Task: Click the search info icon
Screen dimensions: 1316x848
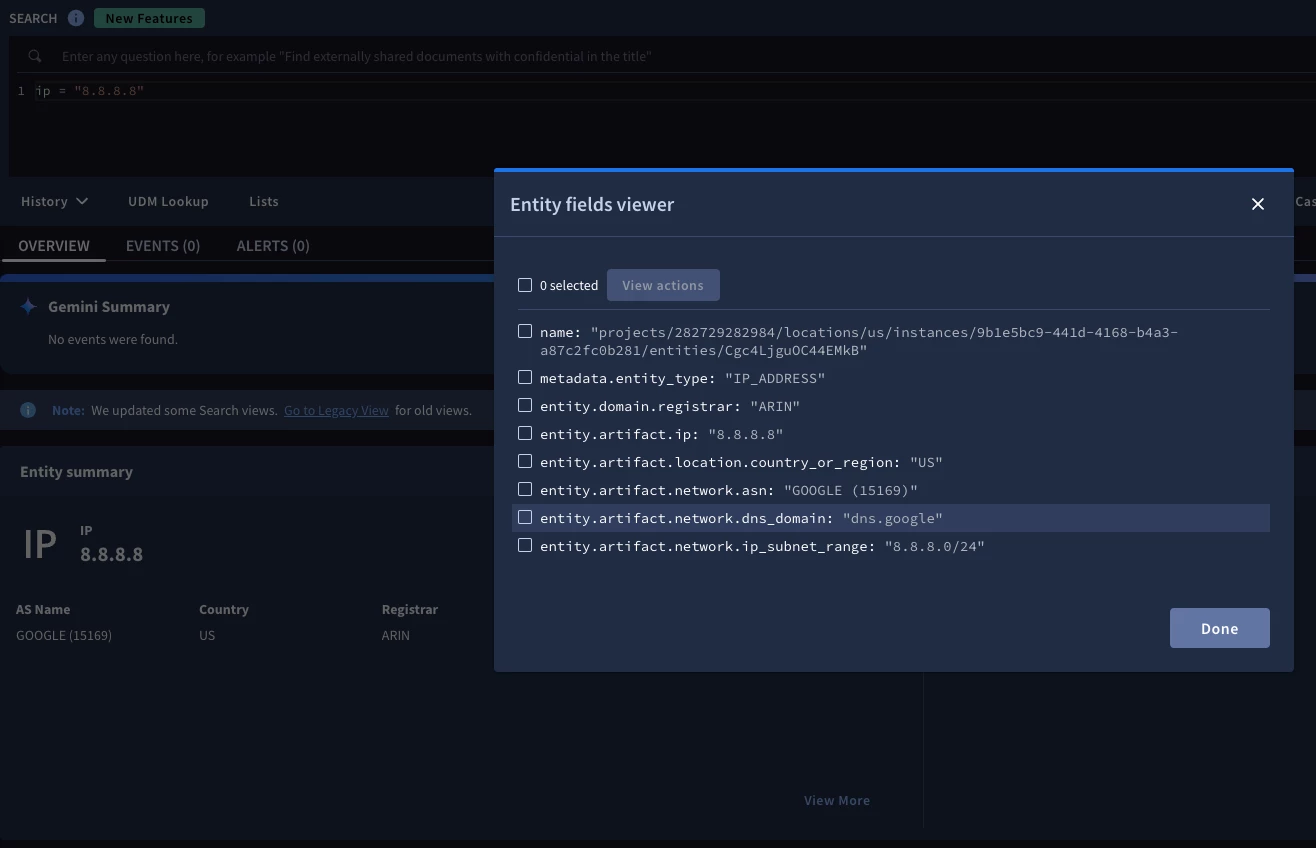Action: pos(76,18)
